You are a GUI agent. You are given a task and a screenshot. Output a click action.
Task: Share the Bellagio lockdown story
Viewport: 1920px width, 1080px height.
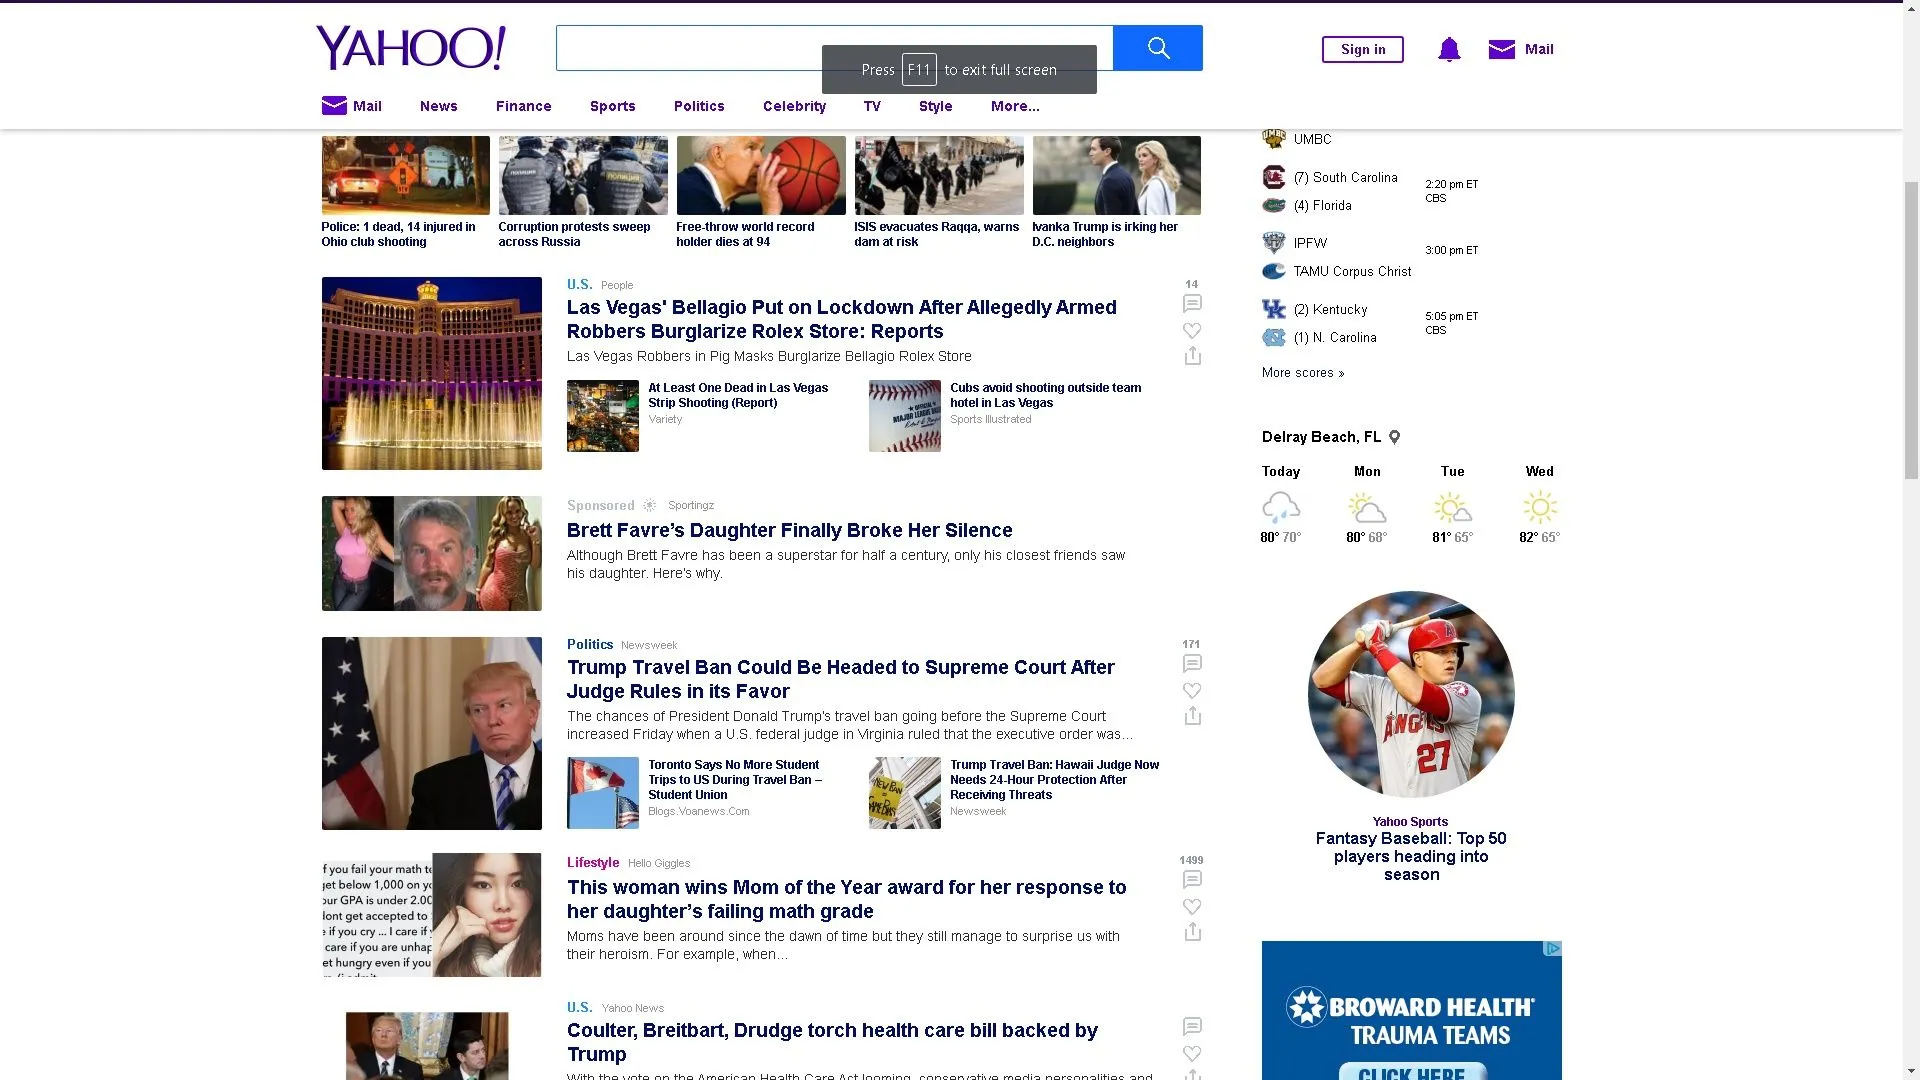tap(1192, 356)
